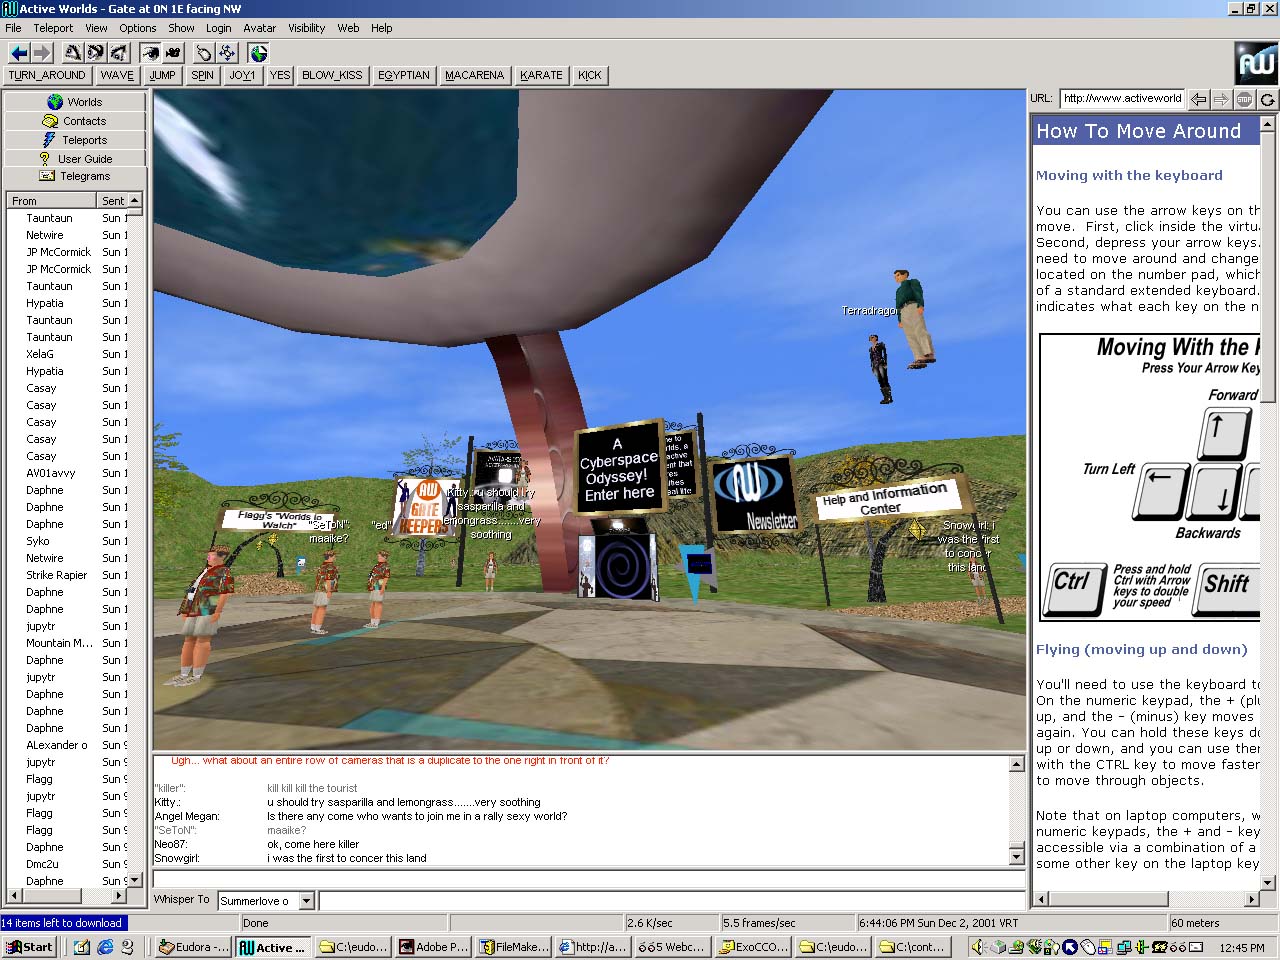The image size is (1280, 960).
Task: Reload the web page with refresh icon
Action: coord(1267,99)
